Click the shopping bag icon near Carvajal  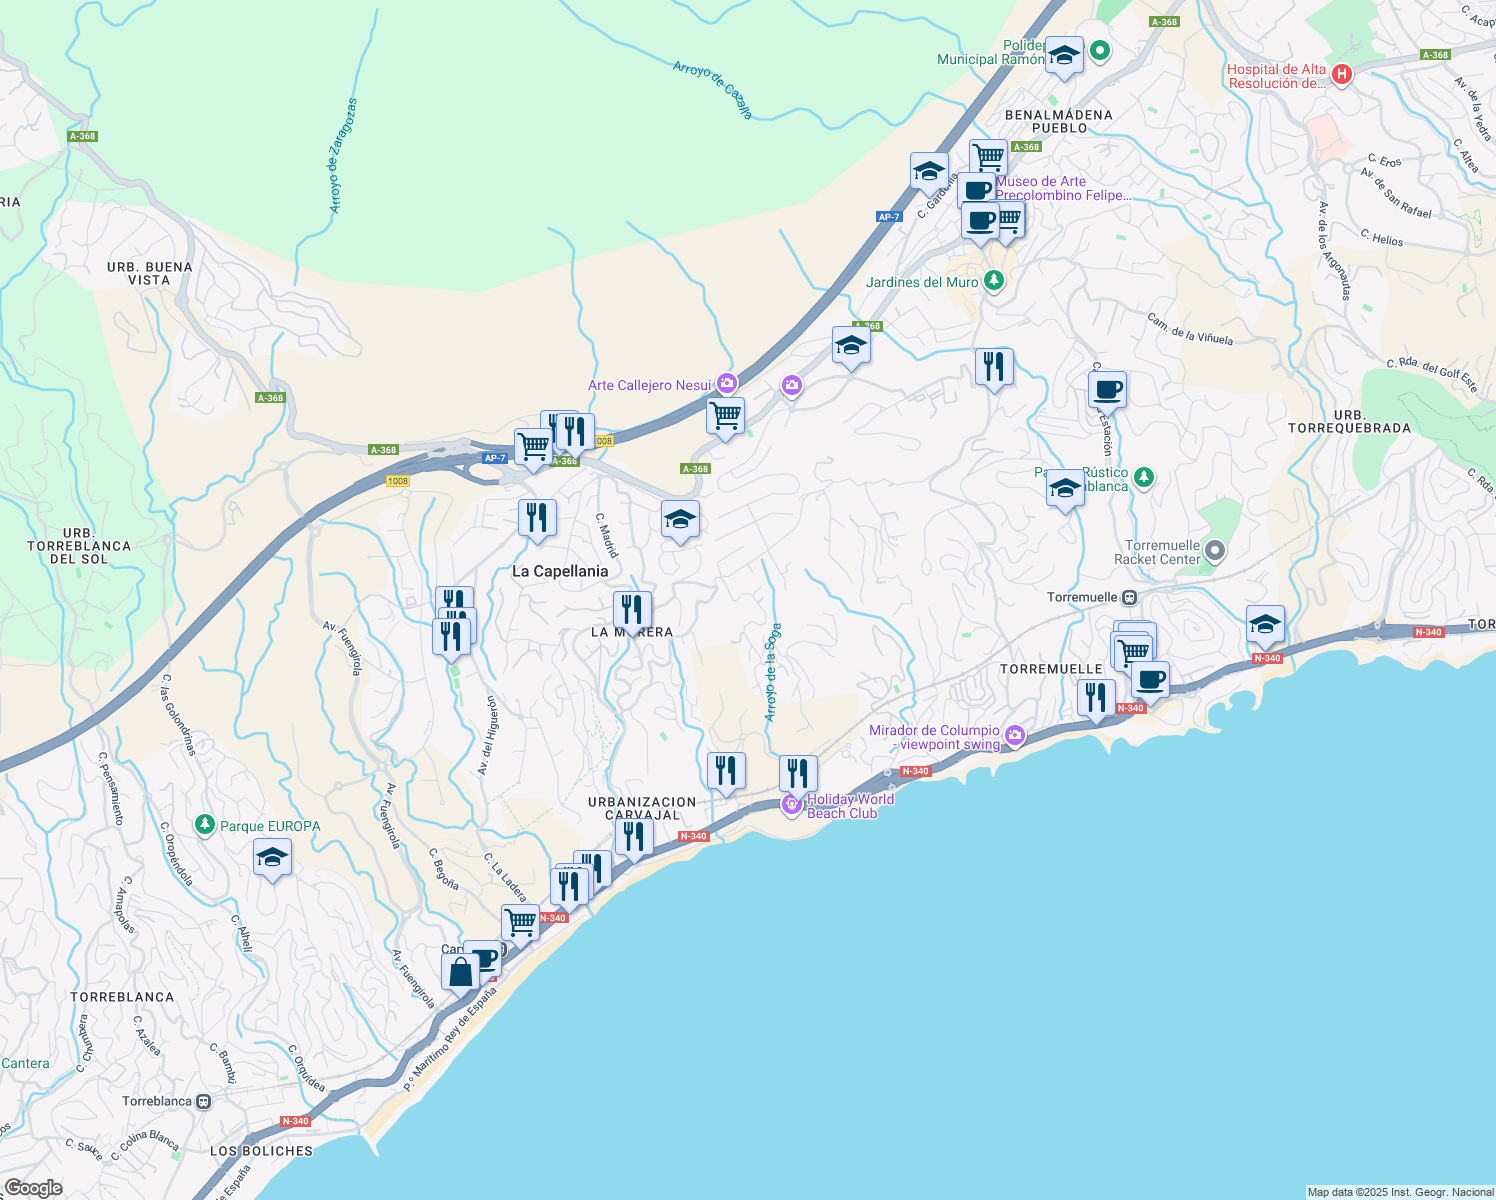click(460, 970)
